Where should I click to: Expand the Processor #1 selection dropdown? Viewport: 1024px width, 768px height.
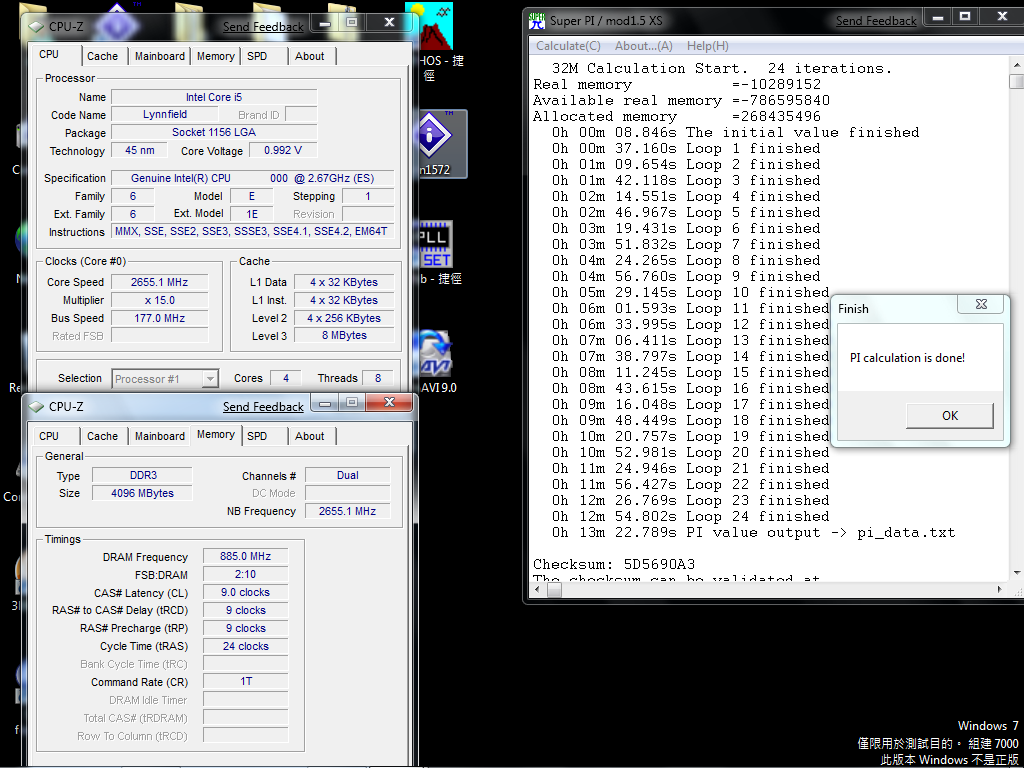(210, 379)
